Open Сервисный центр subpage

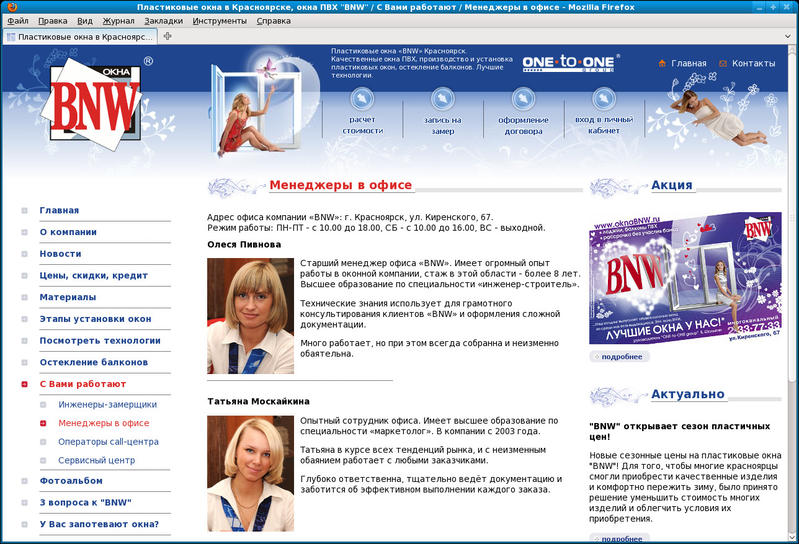point(96,460)
